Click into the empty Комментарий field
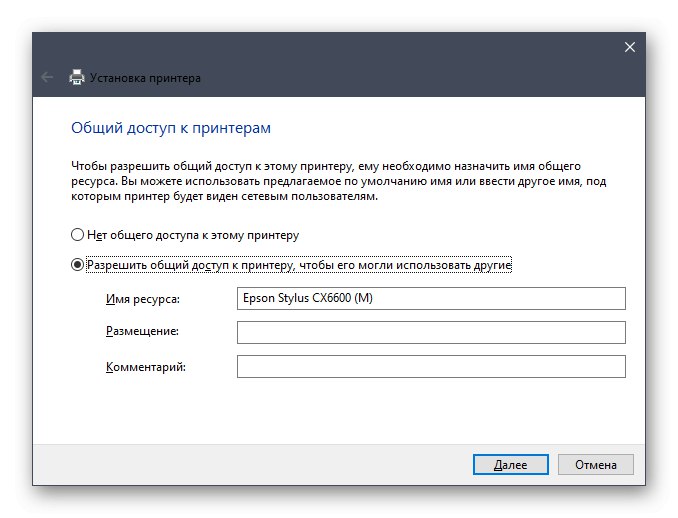The width and height of the screenshot is (678, 518). coord(430,367)
